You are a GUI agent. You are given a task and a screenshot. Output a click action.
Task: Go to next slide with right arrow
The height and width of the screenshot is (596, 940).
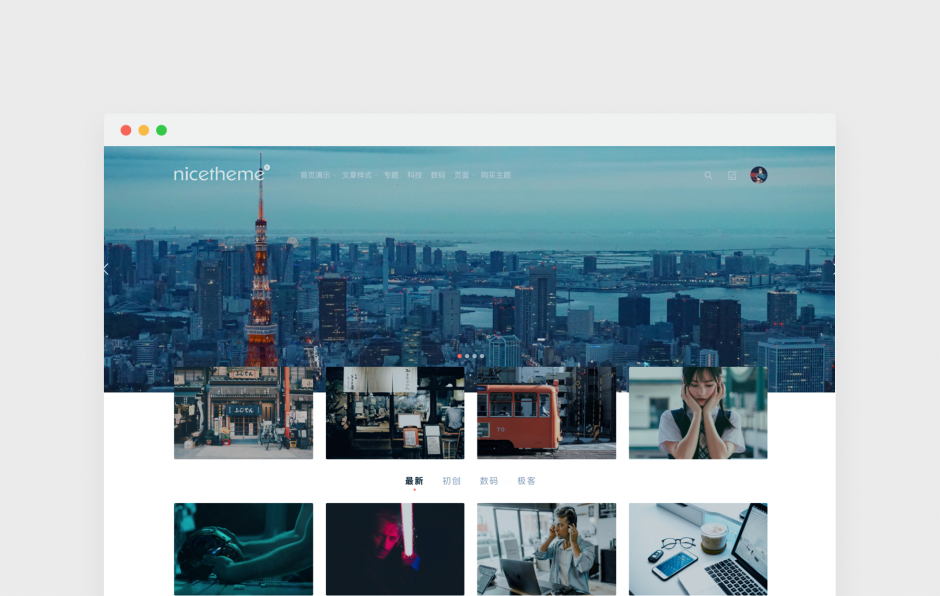(832, 269)
